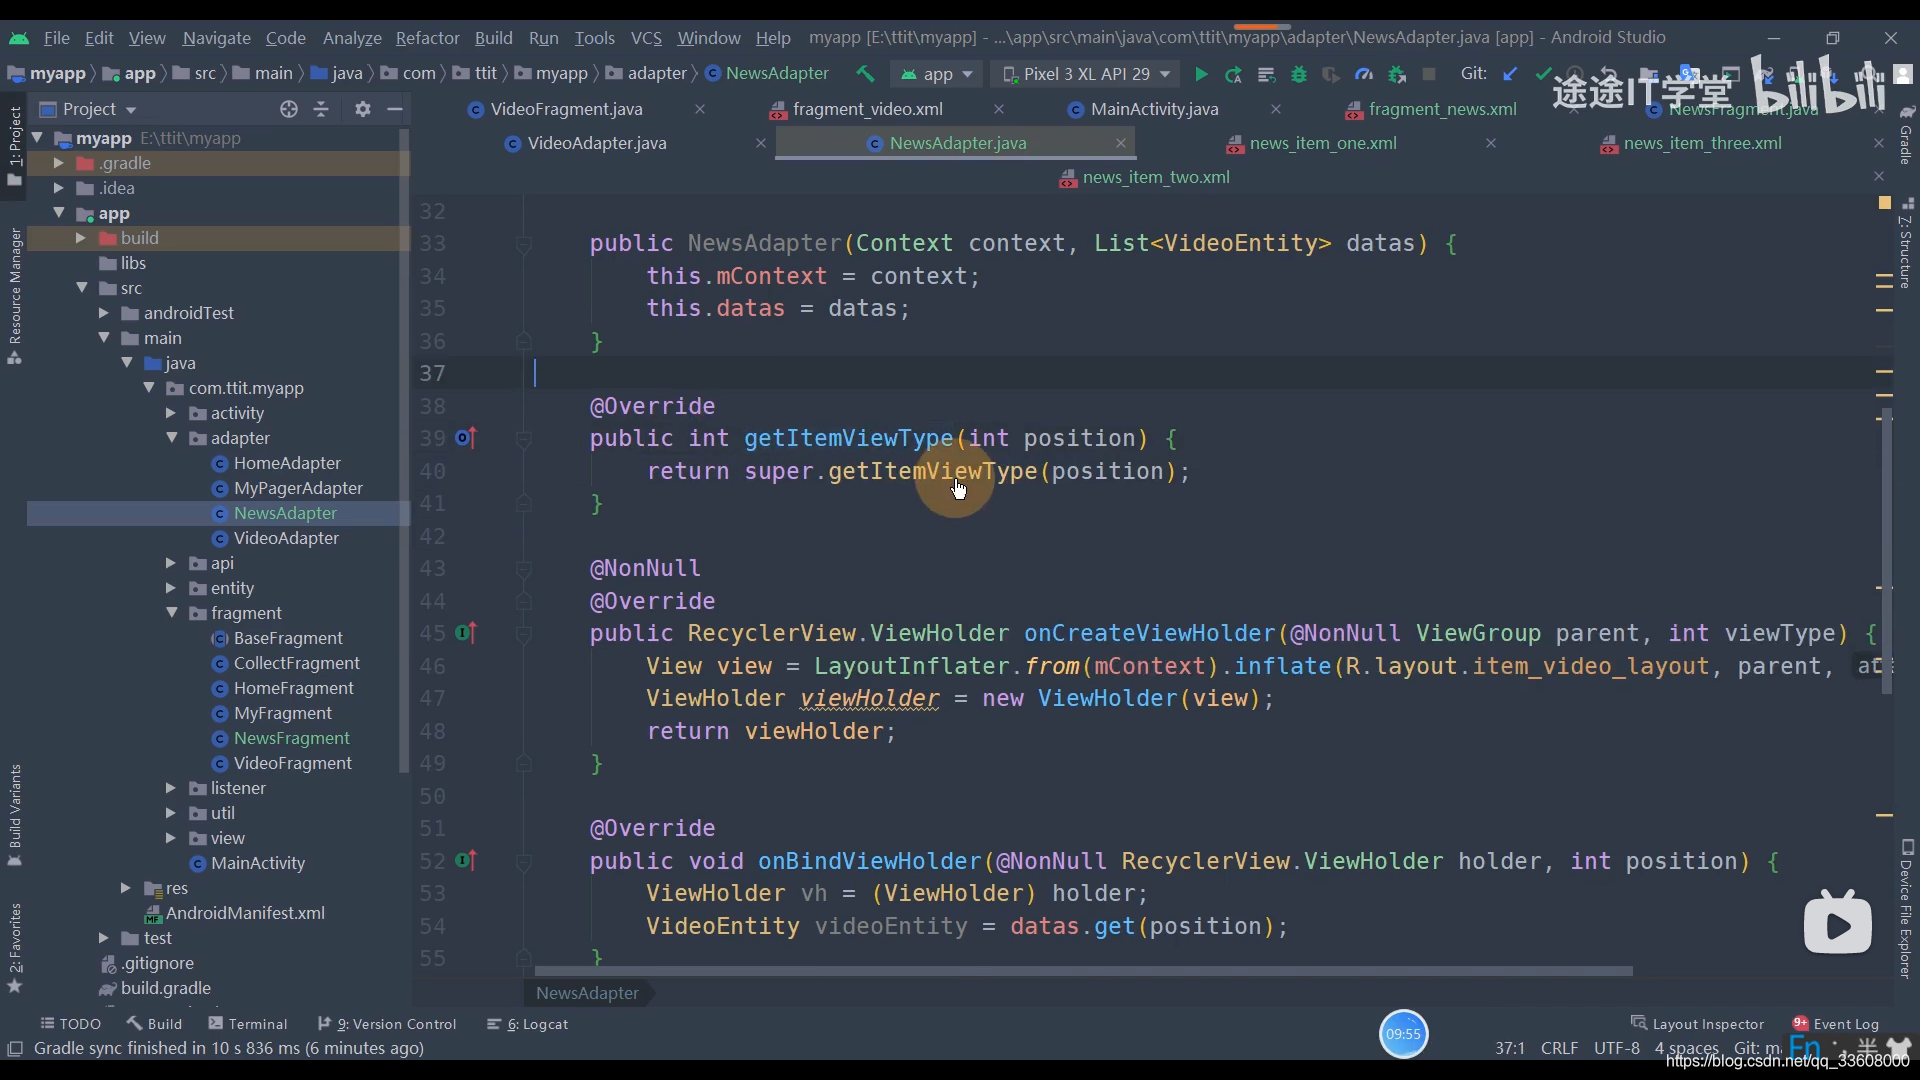Open the Profile app gauge icon
This screenshot has width=1920, height=1080.
(x=1364, y=74)
